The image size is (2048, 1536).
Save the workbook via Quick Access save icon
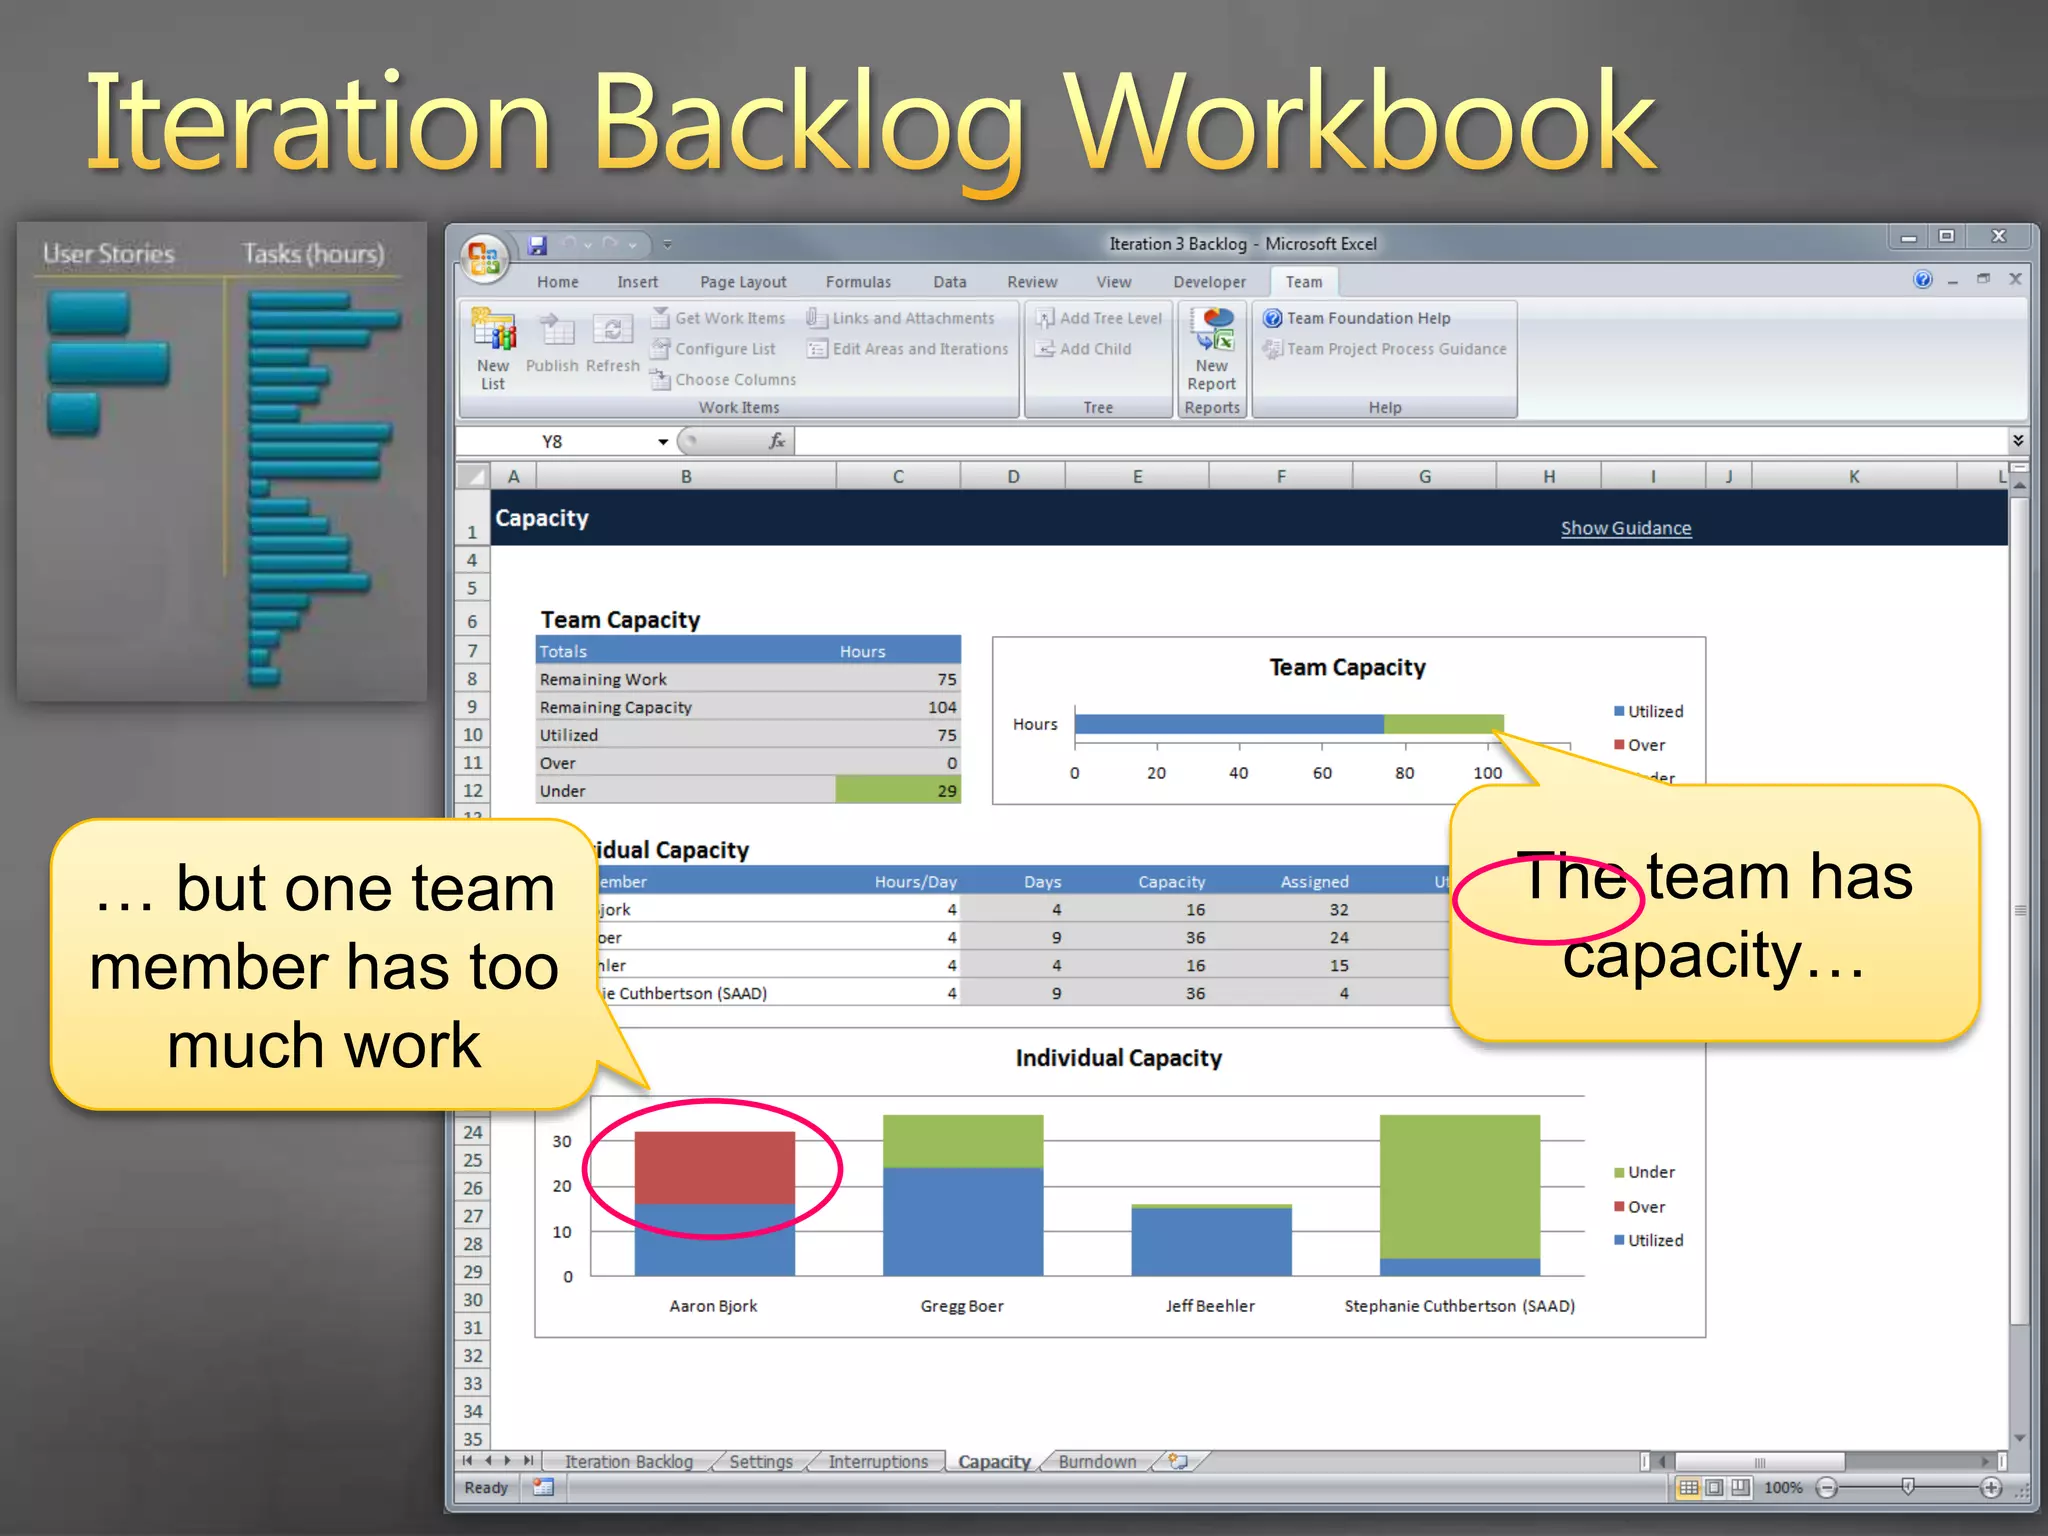[x=537, y=245]
